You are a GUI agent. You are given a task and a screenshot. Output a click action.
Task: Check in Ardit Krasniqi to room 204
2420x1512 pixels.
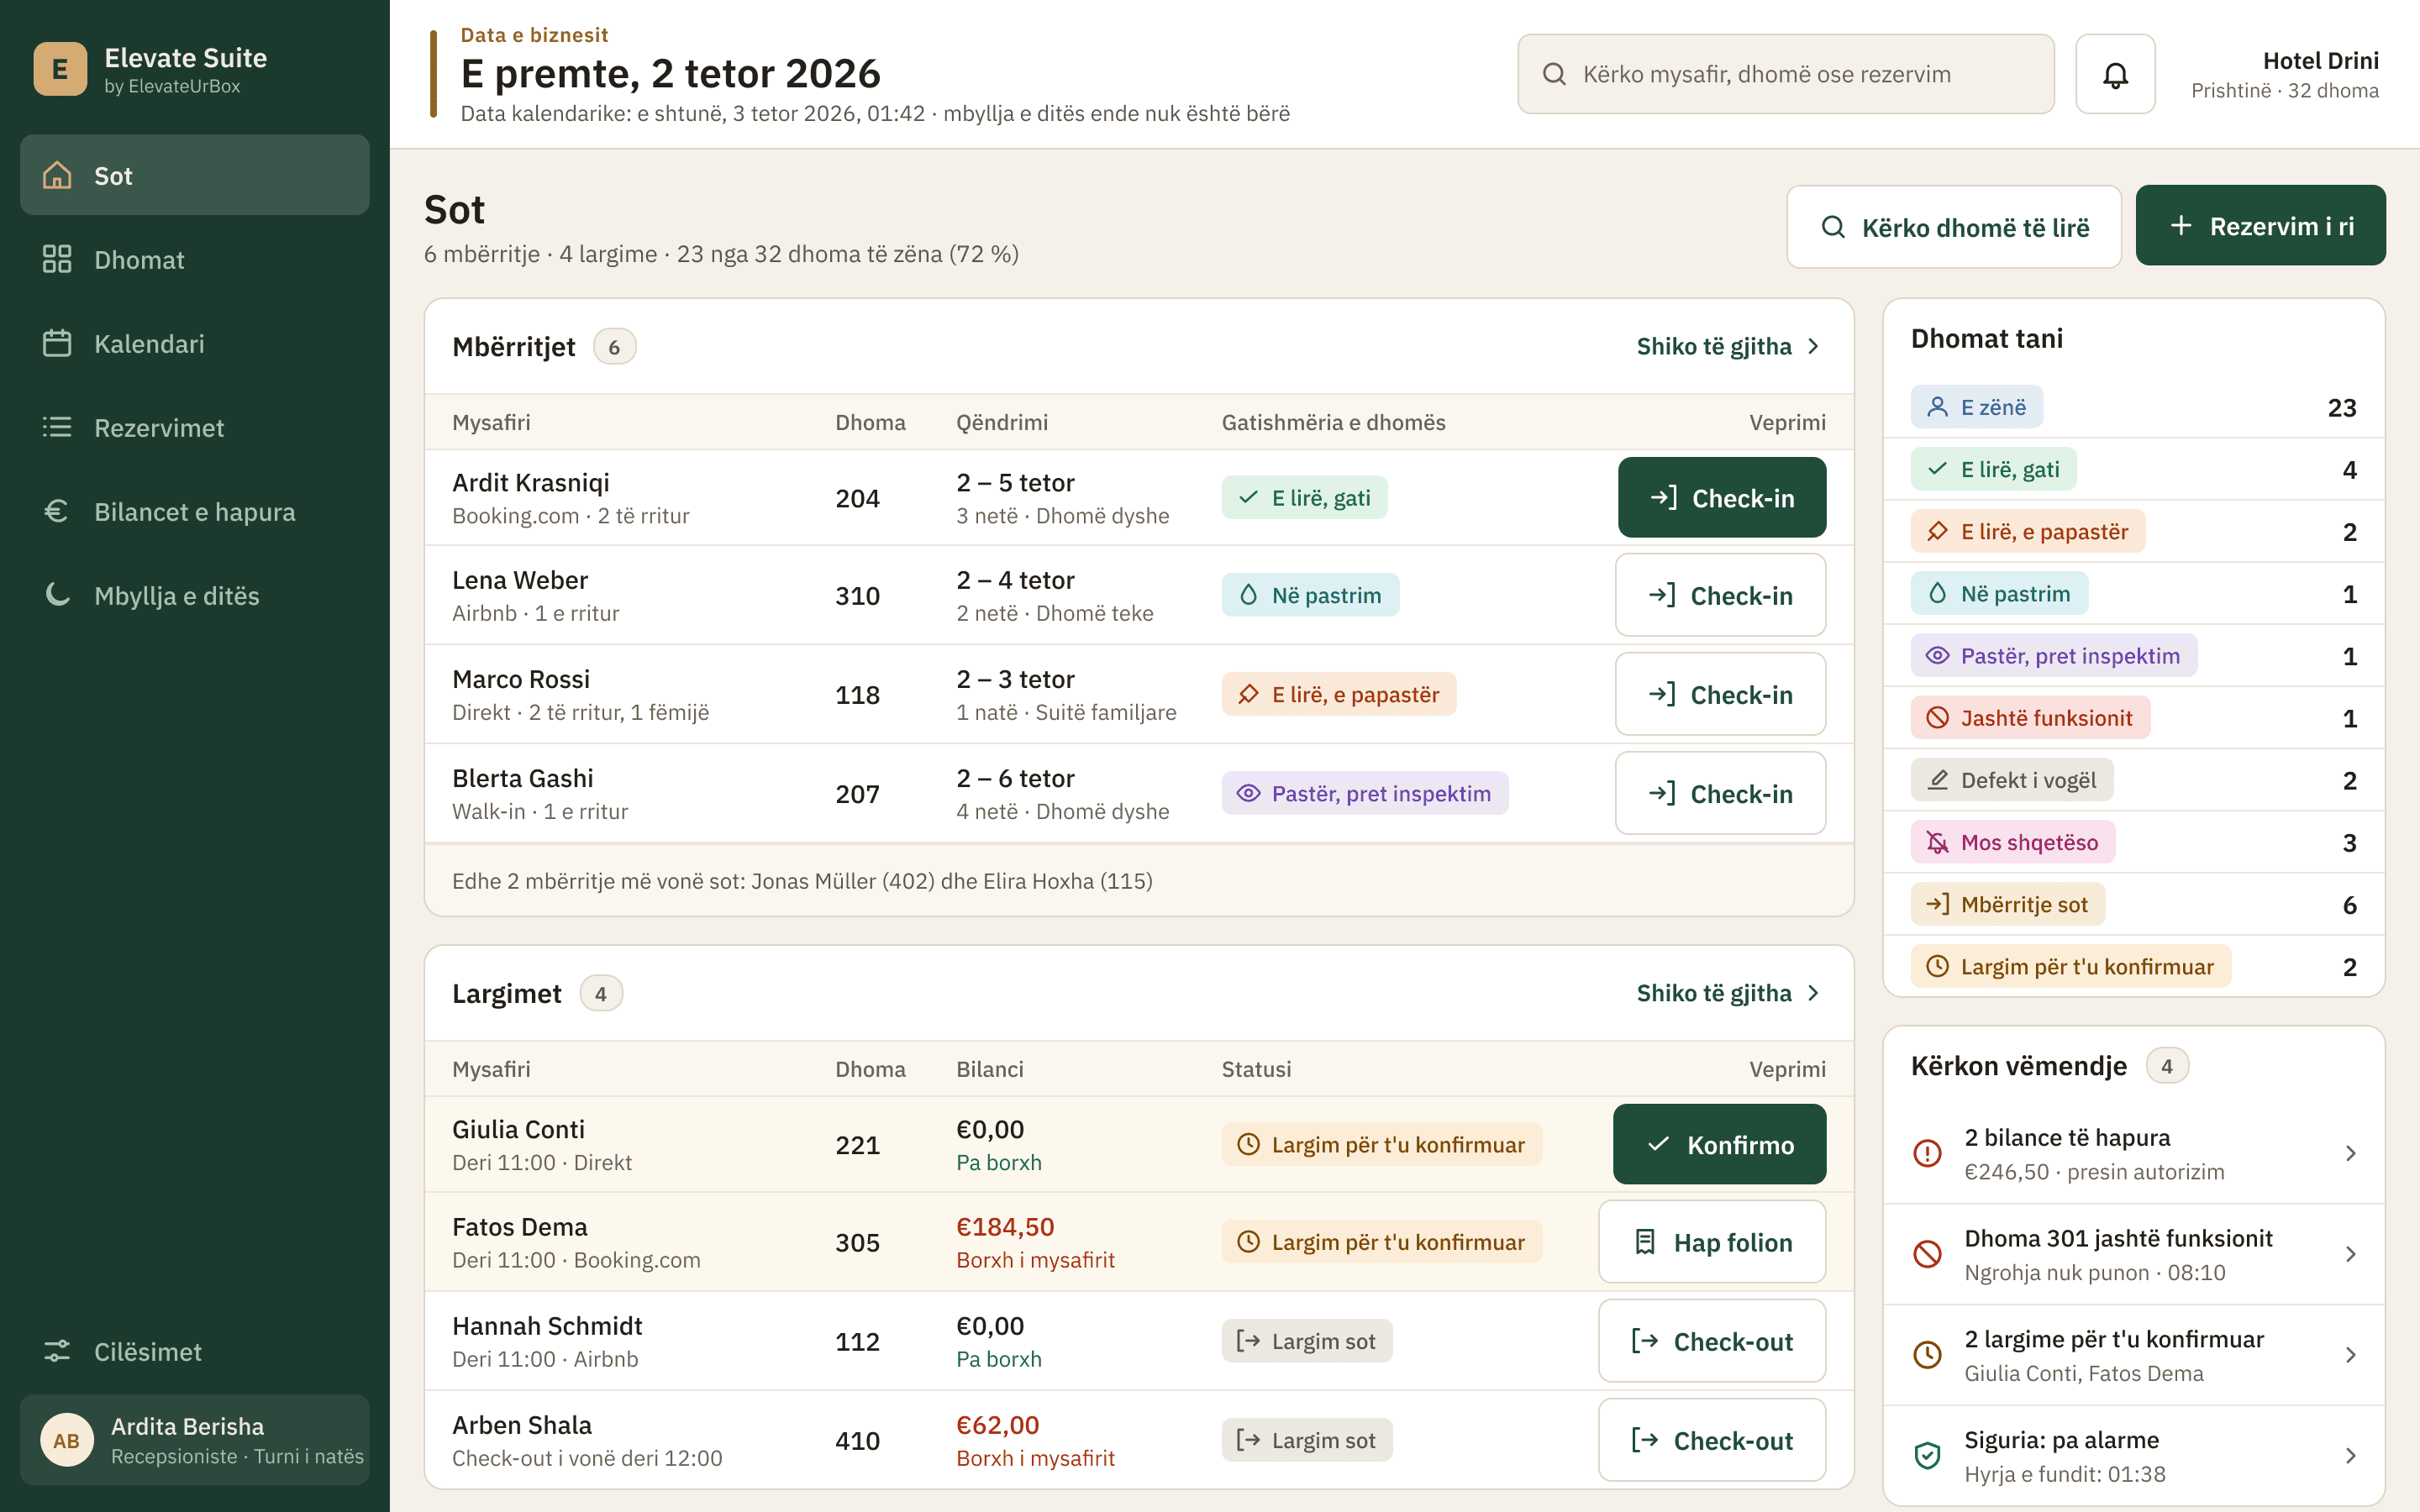(1722, 497)
